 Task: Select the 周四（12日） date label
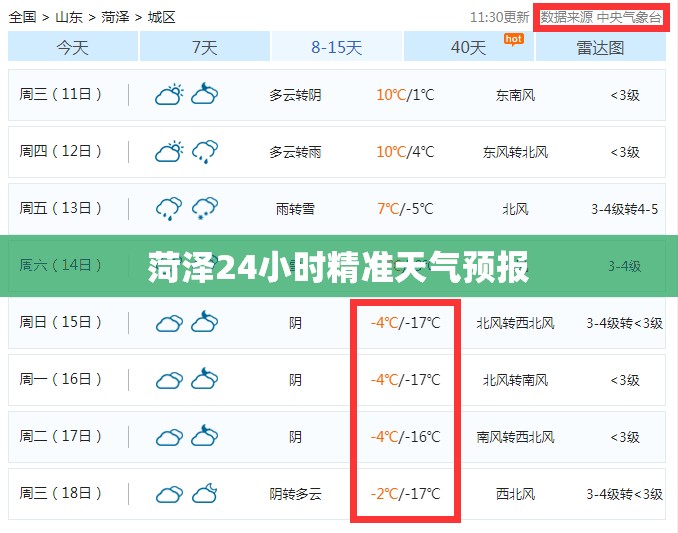tap(60, 151)
